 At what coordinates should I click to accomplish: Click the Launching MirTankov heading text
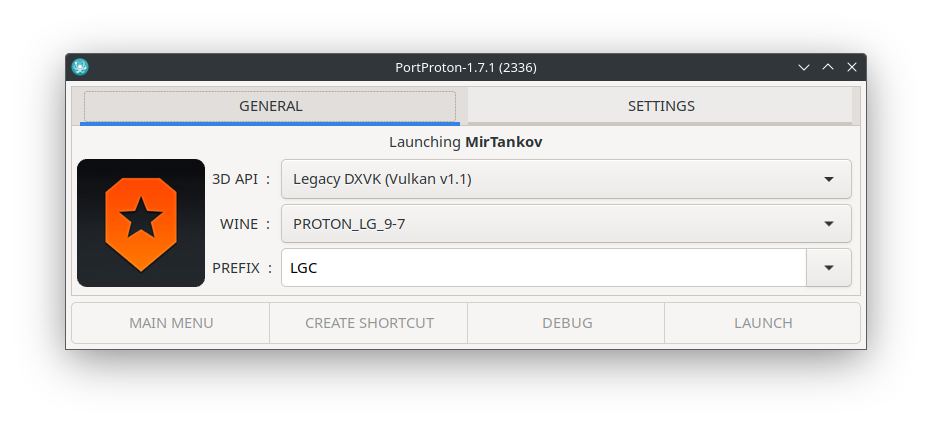[x=465, y=142]
